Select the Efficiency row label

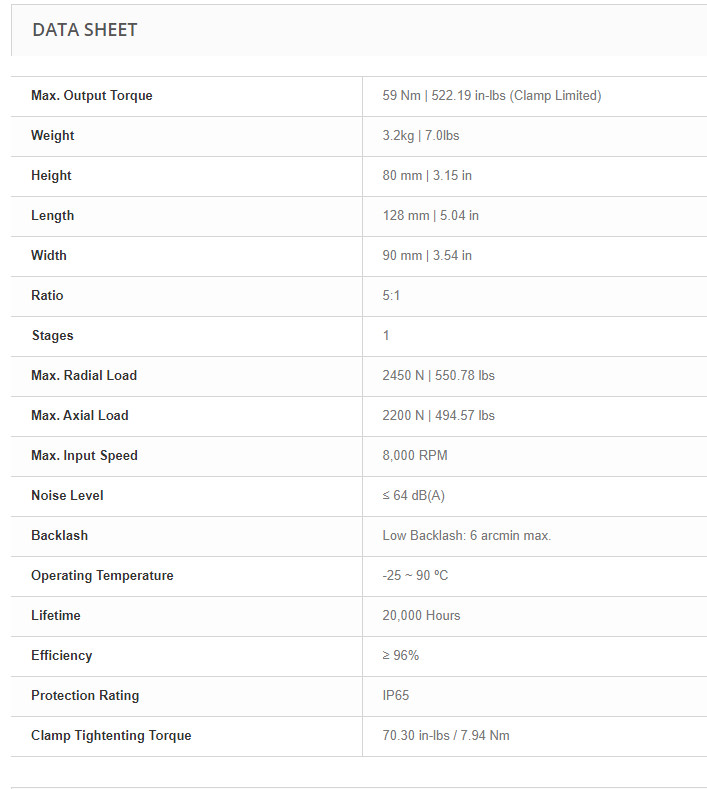click(61, 655)
